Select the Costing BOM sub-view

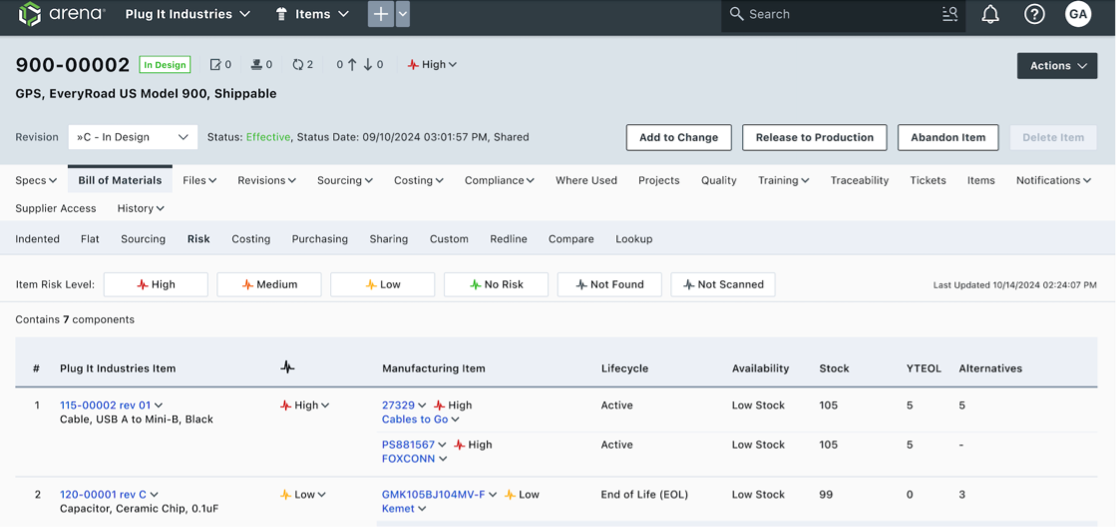[251, 239]
